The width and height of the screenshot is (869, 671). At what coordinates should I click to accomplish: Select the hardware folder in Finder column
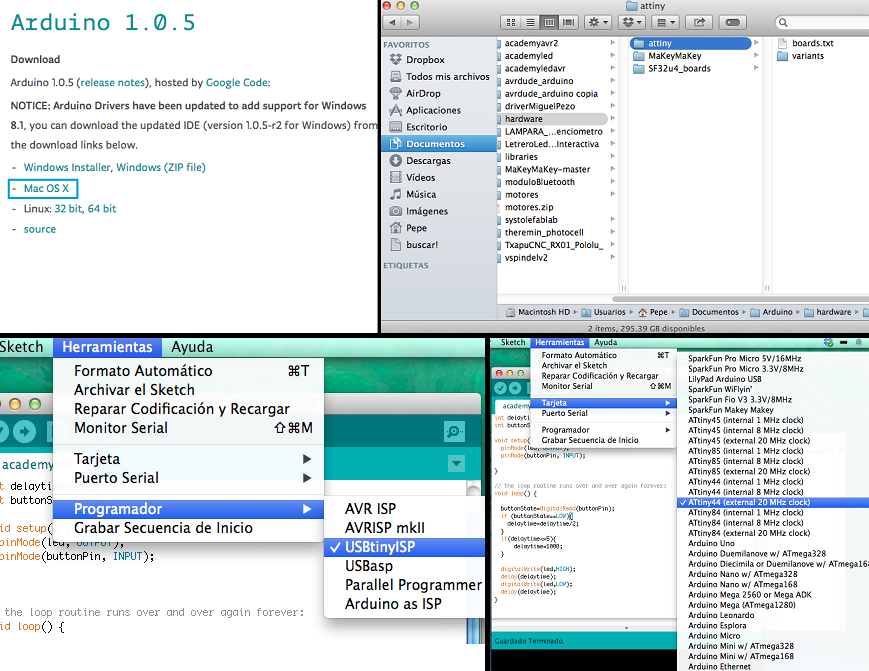(x=552, y=119)
